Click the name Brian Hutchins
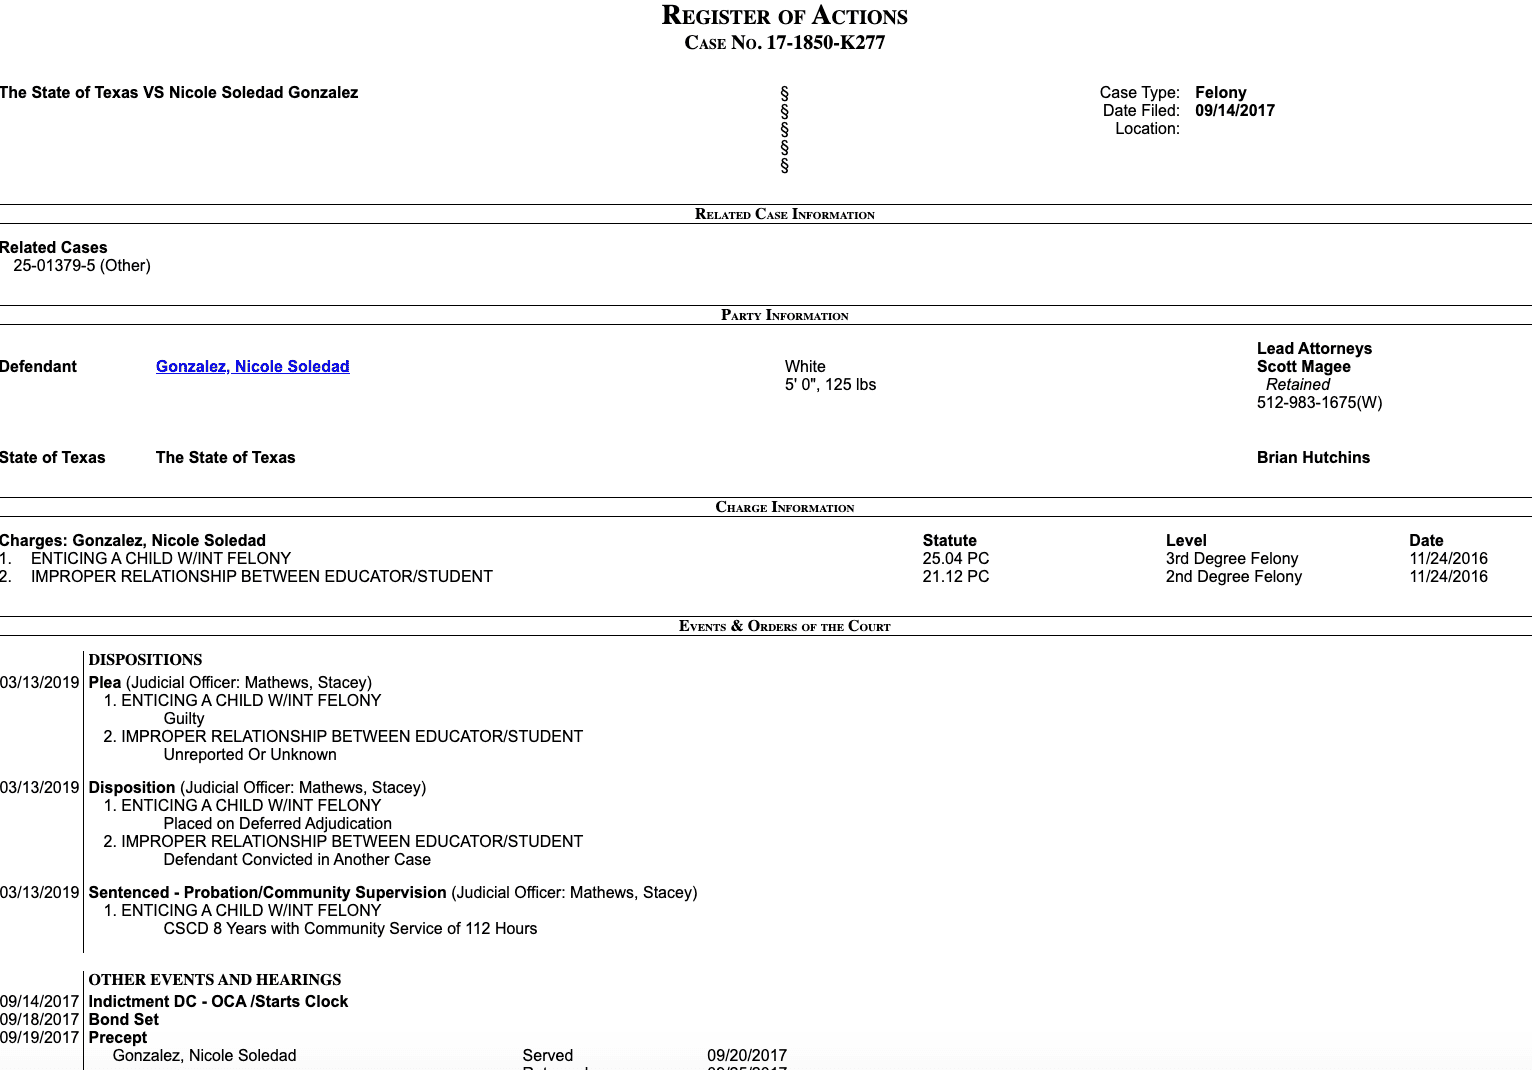1532x1070 pixels. [x=1312, y=458]
